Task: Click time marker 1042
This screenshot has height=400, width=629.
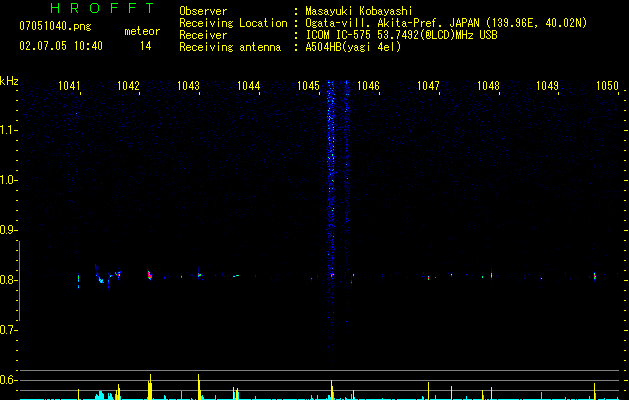Action: [128, 86]
